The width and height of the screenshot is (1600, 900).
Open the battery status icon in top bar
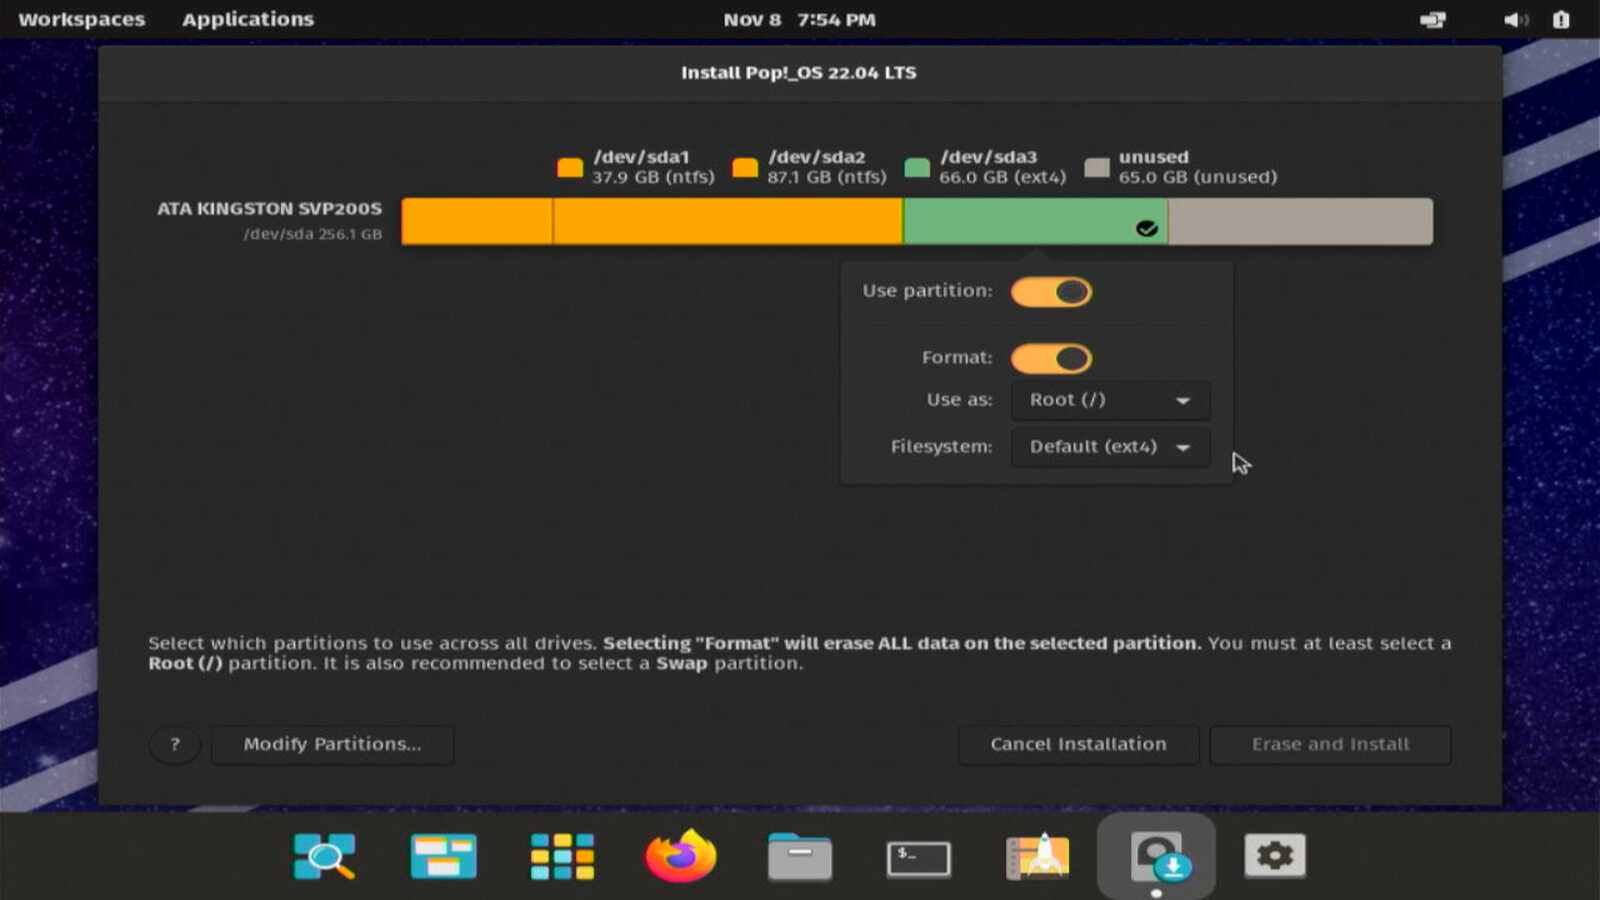point(1561,20)
